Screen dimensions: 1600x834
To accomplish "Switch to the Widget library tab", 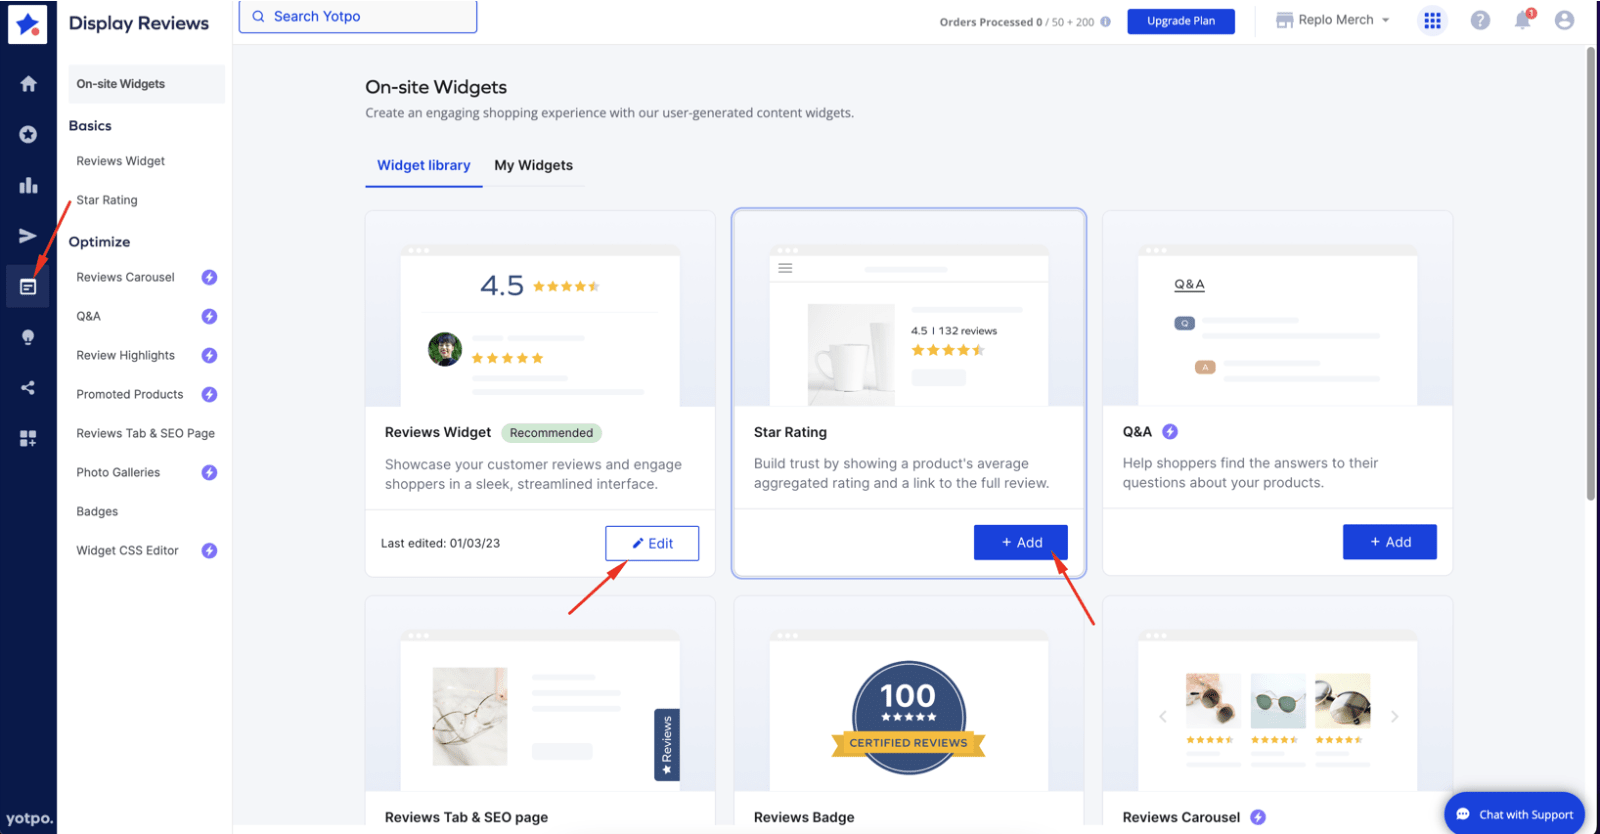I will (x=423, y=165).
